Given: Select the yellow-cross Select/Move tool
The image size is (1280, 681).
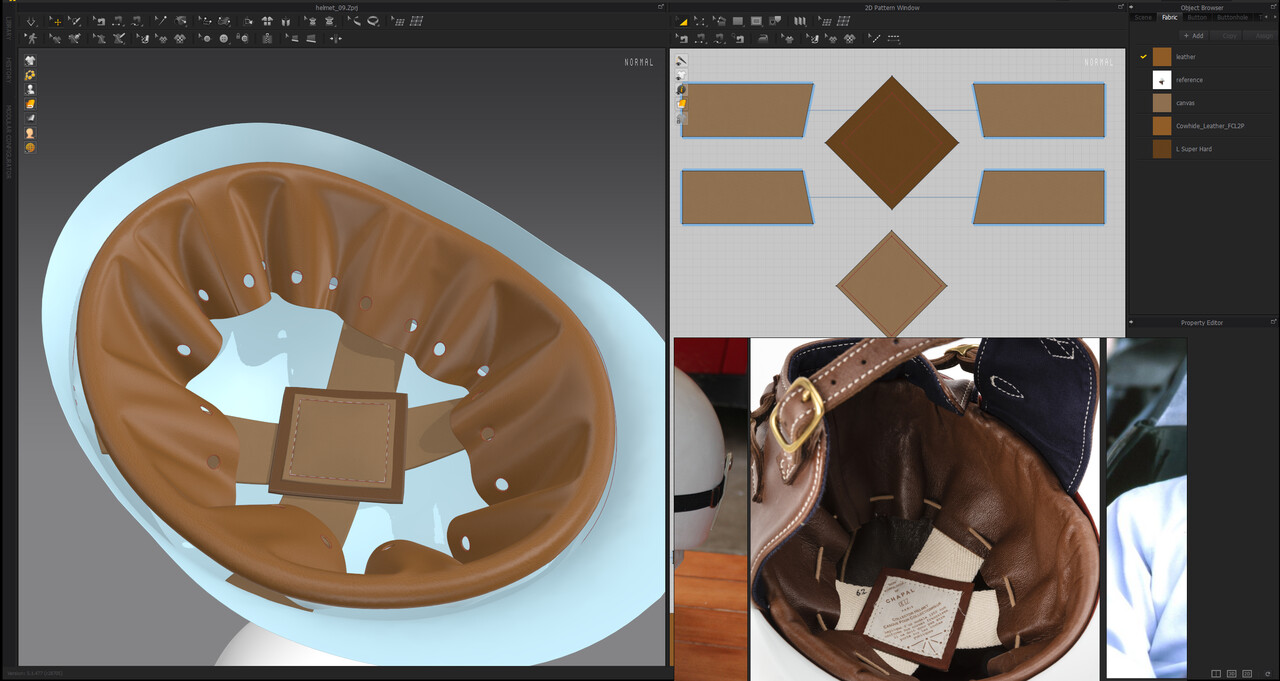Looking at the screenshot, I should click(56, 21).
